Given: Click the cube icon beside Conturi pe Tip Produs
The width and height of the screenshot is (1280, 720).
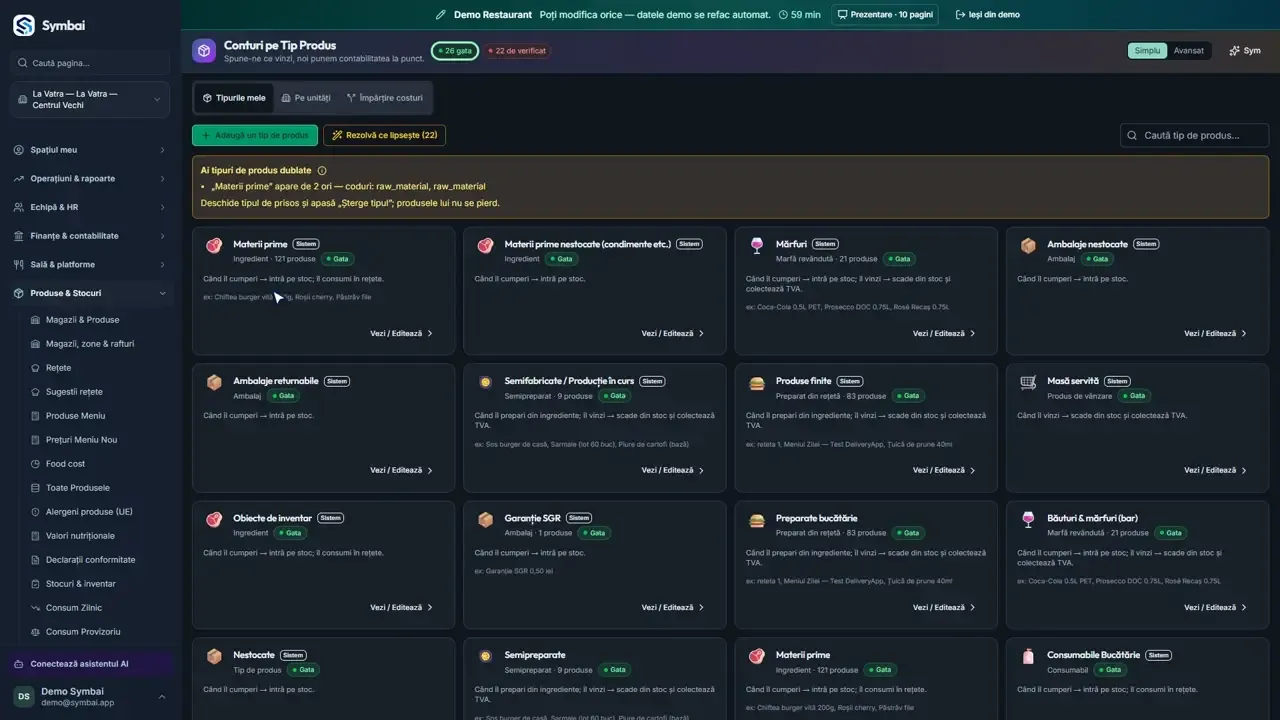Looking at the screenshot, I should pyautogui.click(x=205, y=51).
